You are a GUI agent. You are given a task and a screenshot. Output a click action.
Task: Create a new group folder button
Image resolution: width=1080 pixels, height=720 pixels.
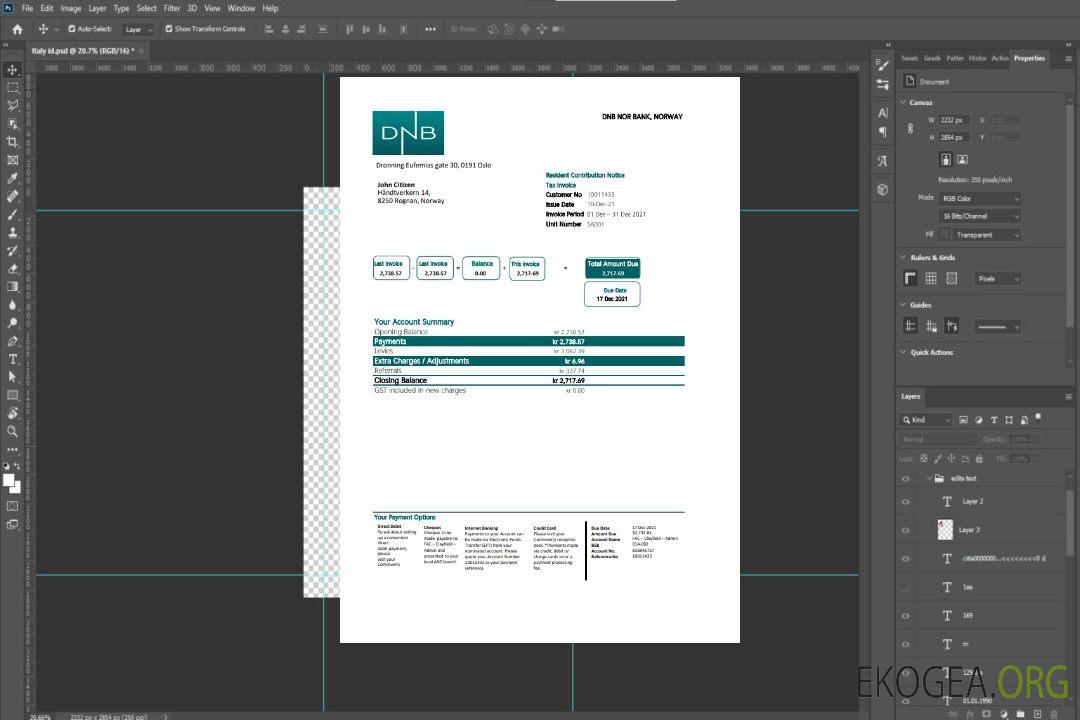tap(1020, 714)
